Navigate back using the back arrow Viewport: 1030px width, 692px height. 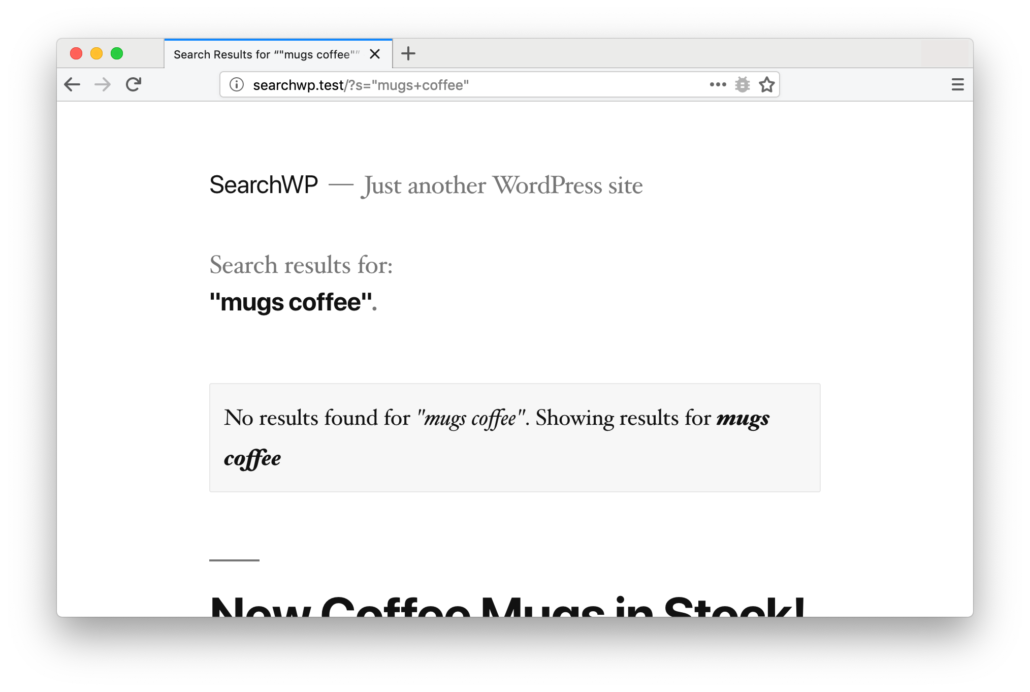[x=71, y=84]
